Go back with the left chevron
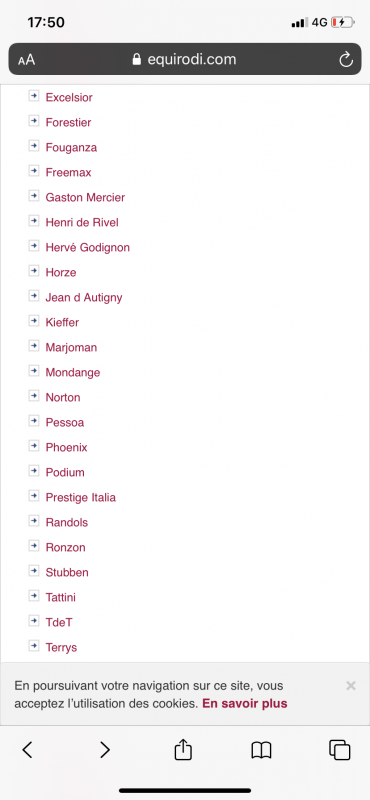Viewport: 370px width, 800px height. point(28,749)
